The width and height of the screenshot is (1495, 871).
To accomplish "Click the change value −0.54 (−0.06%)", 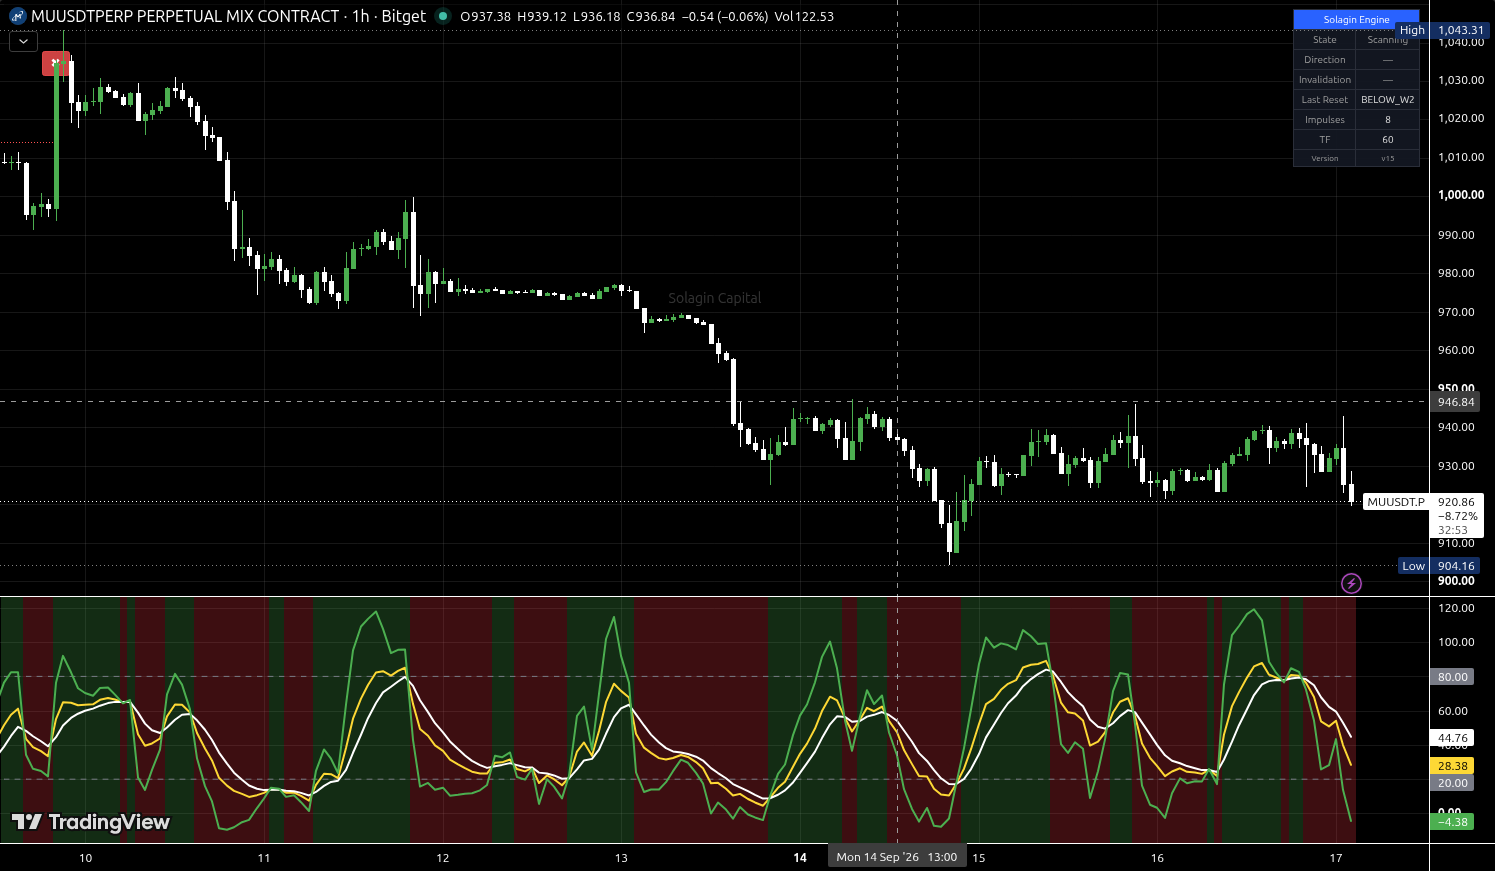I will tap(725, 16).
